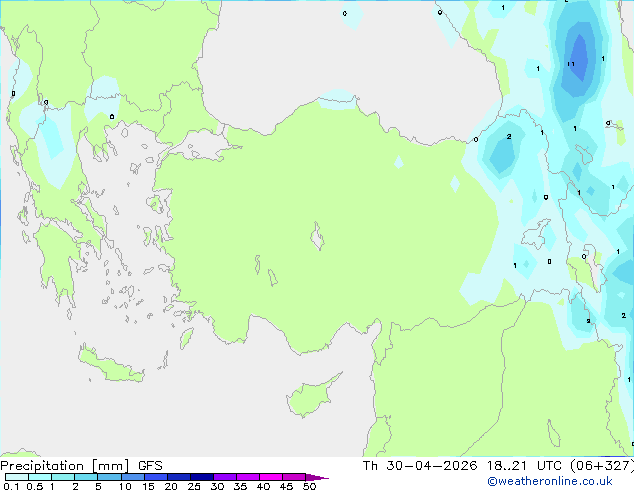Viewport: 634px width, 490px height.
Task: Click the '11' value in the dark blue precipitation core
Action: (x=571, y=64)
